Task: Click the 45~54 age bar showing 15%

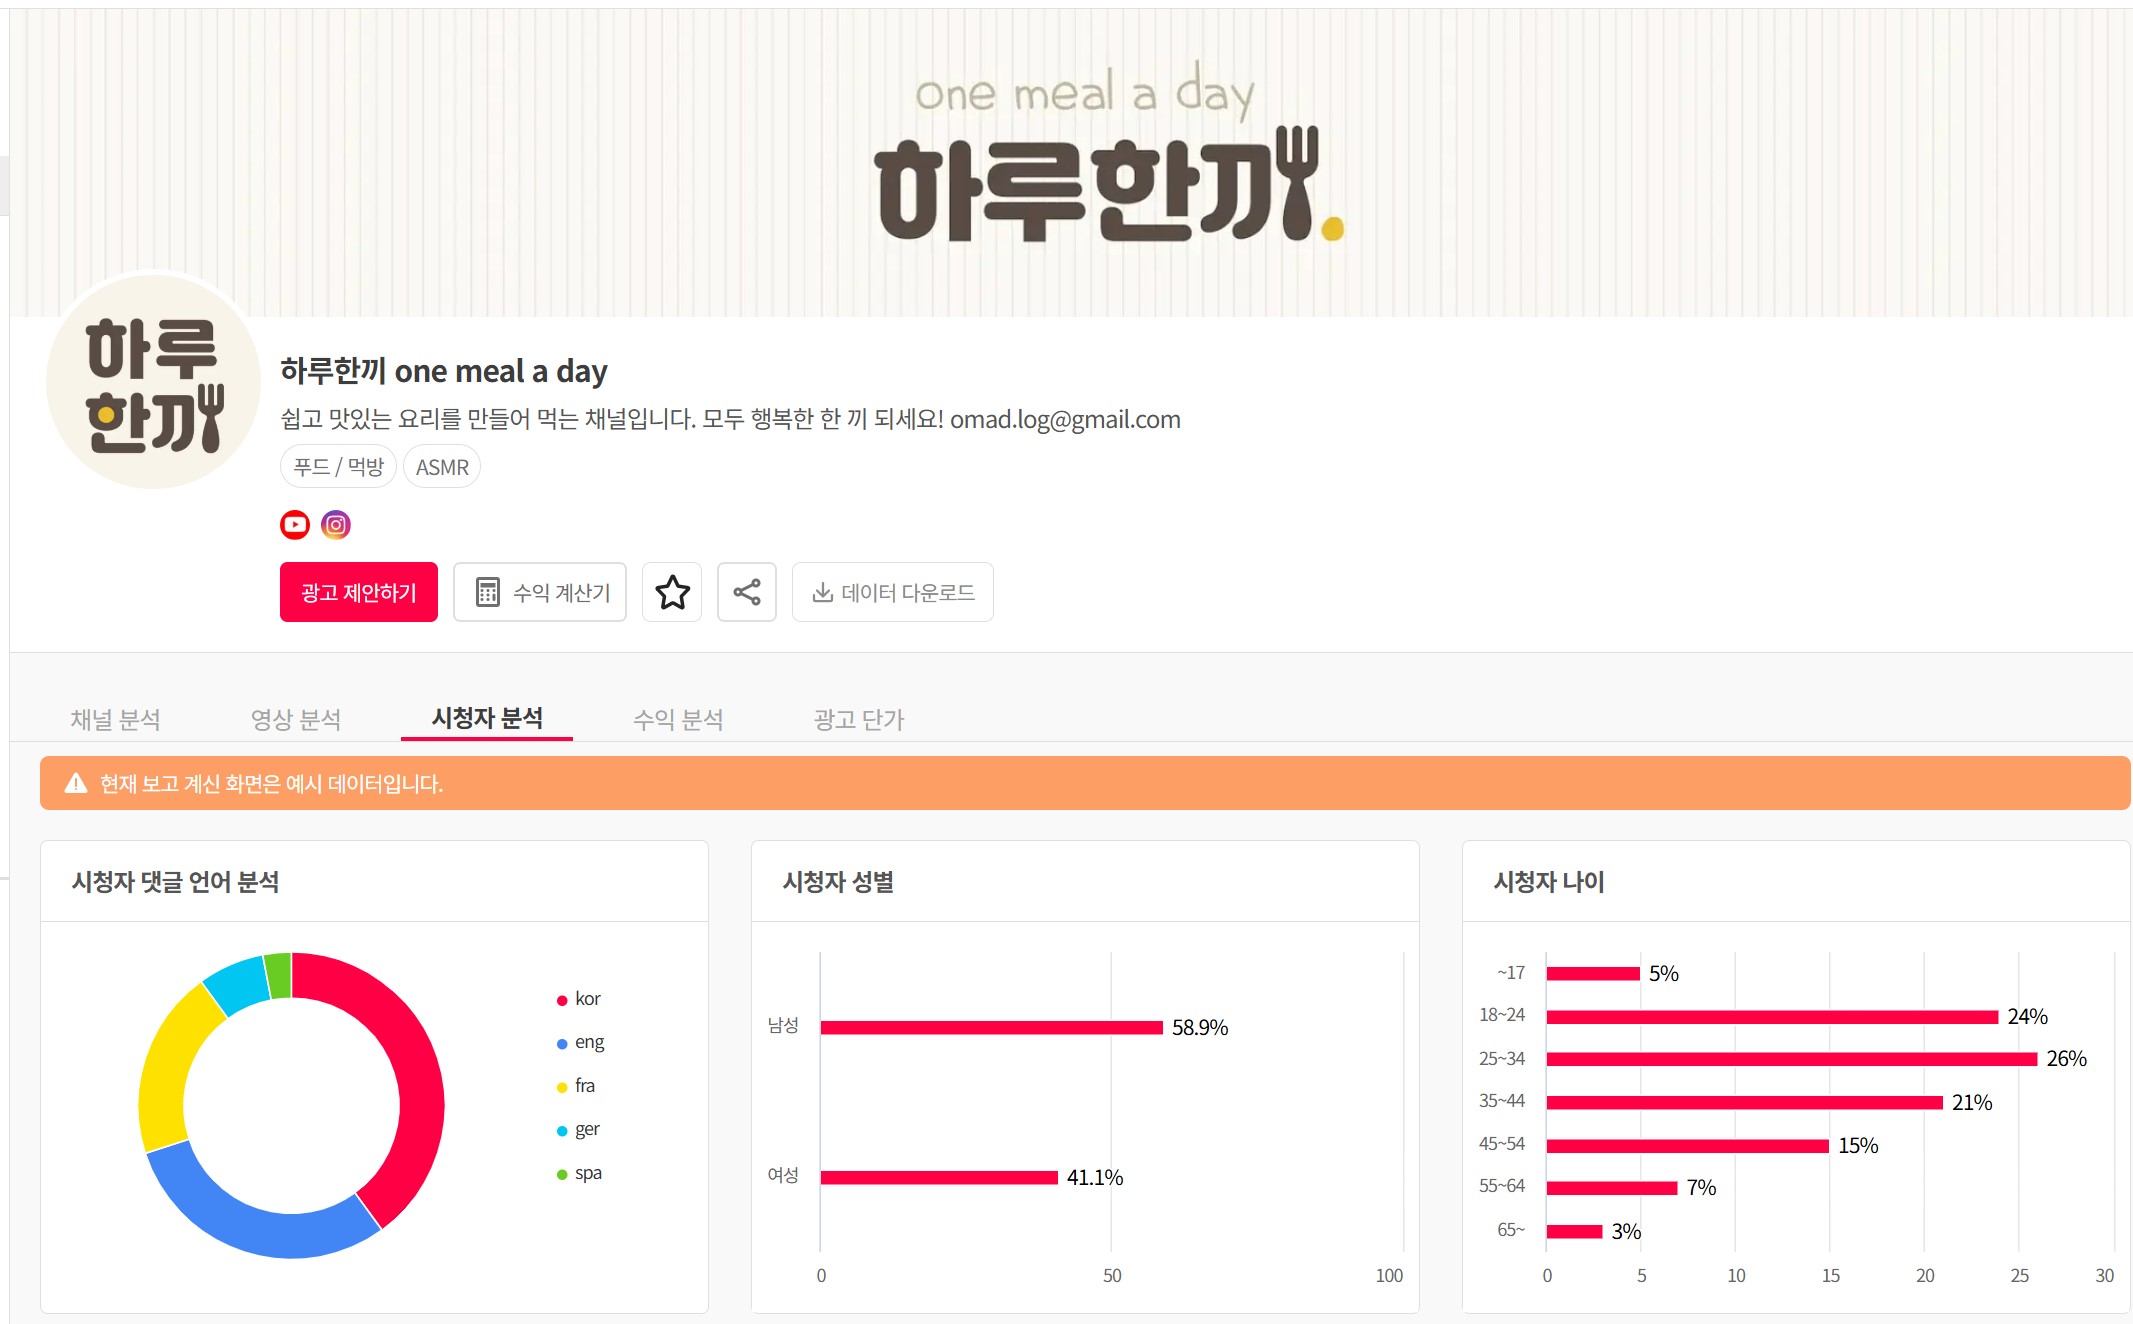Action: point(1688,1145)
